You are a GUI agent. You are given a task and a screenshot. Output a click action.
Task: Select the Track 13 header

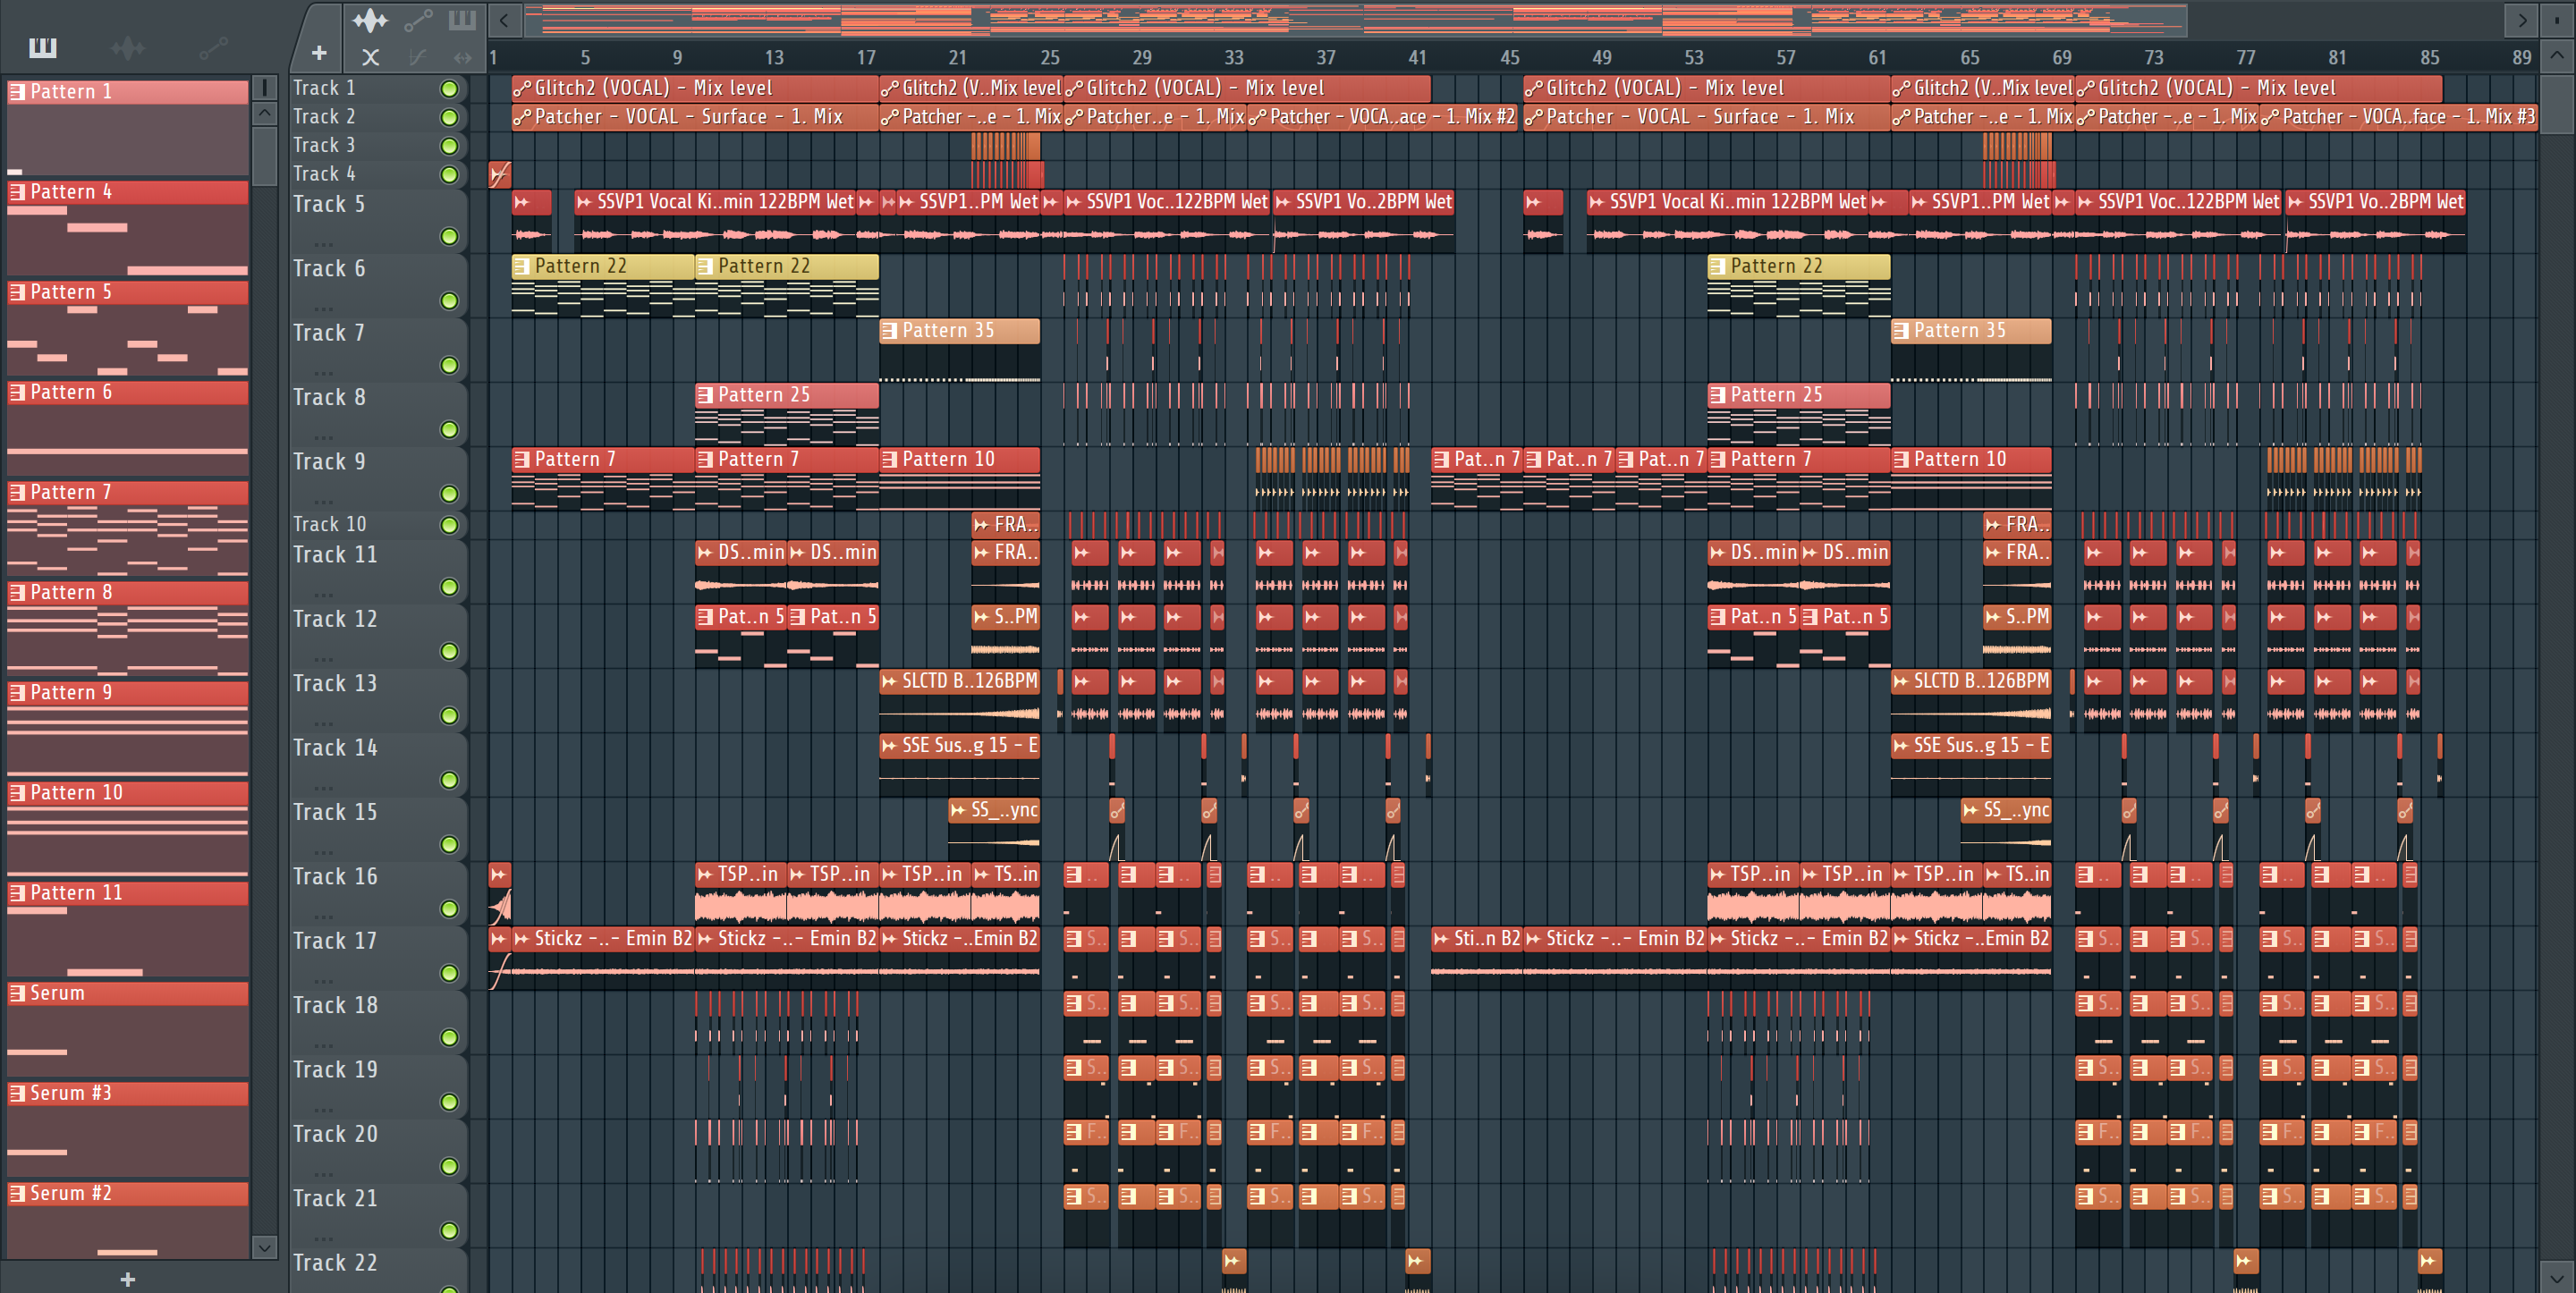tap(378, 699)
